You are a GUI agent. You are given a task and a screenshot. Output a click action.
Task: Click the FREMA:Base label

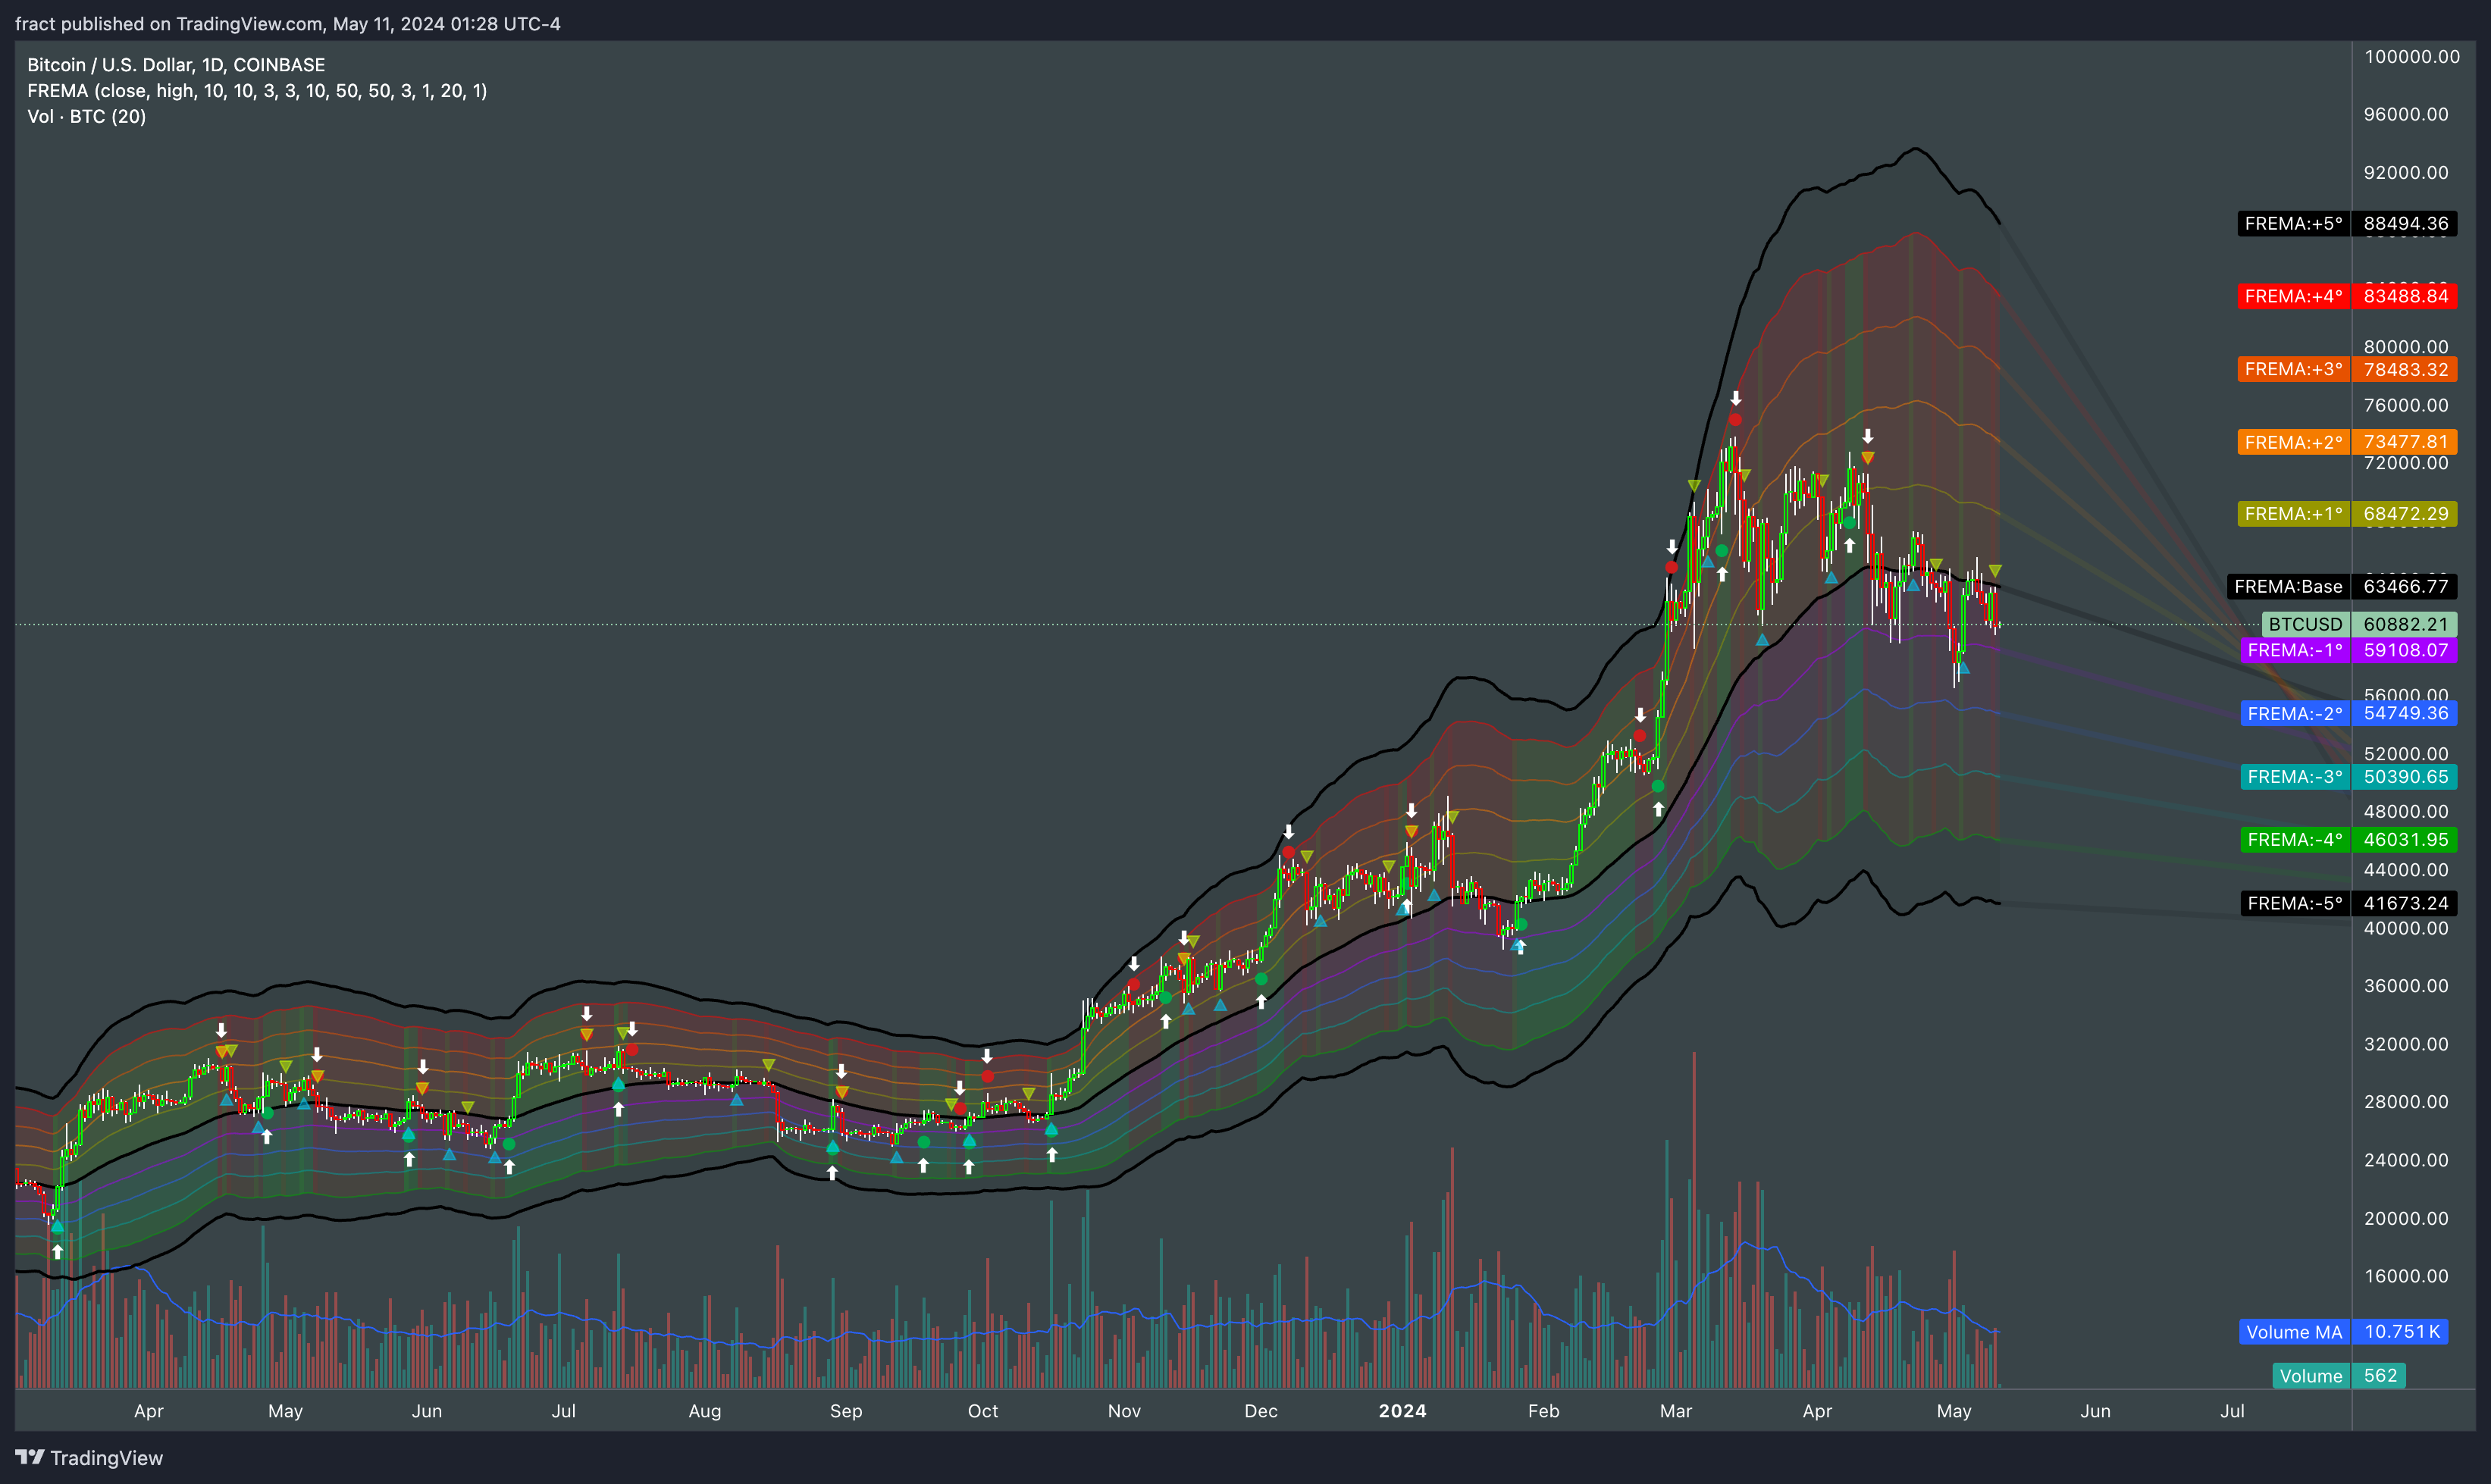point(2342,586)
